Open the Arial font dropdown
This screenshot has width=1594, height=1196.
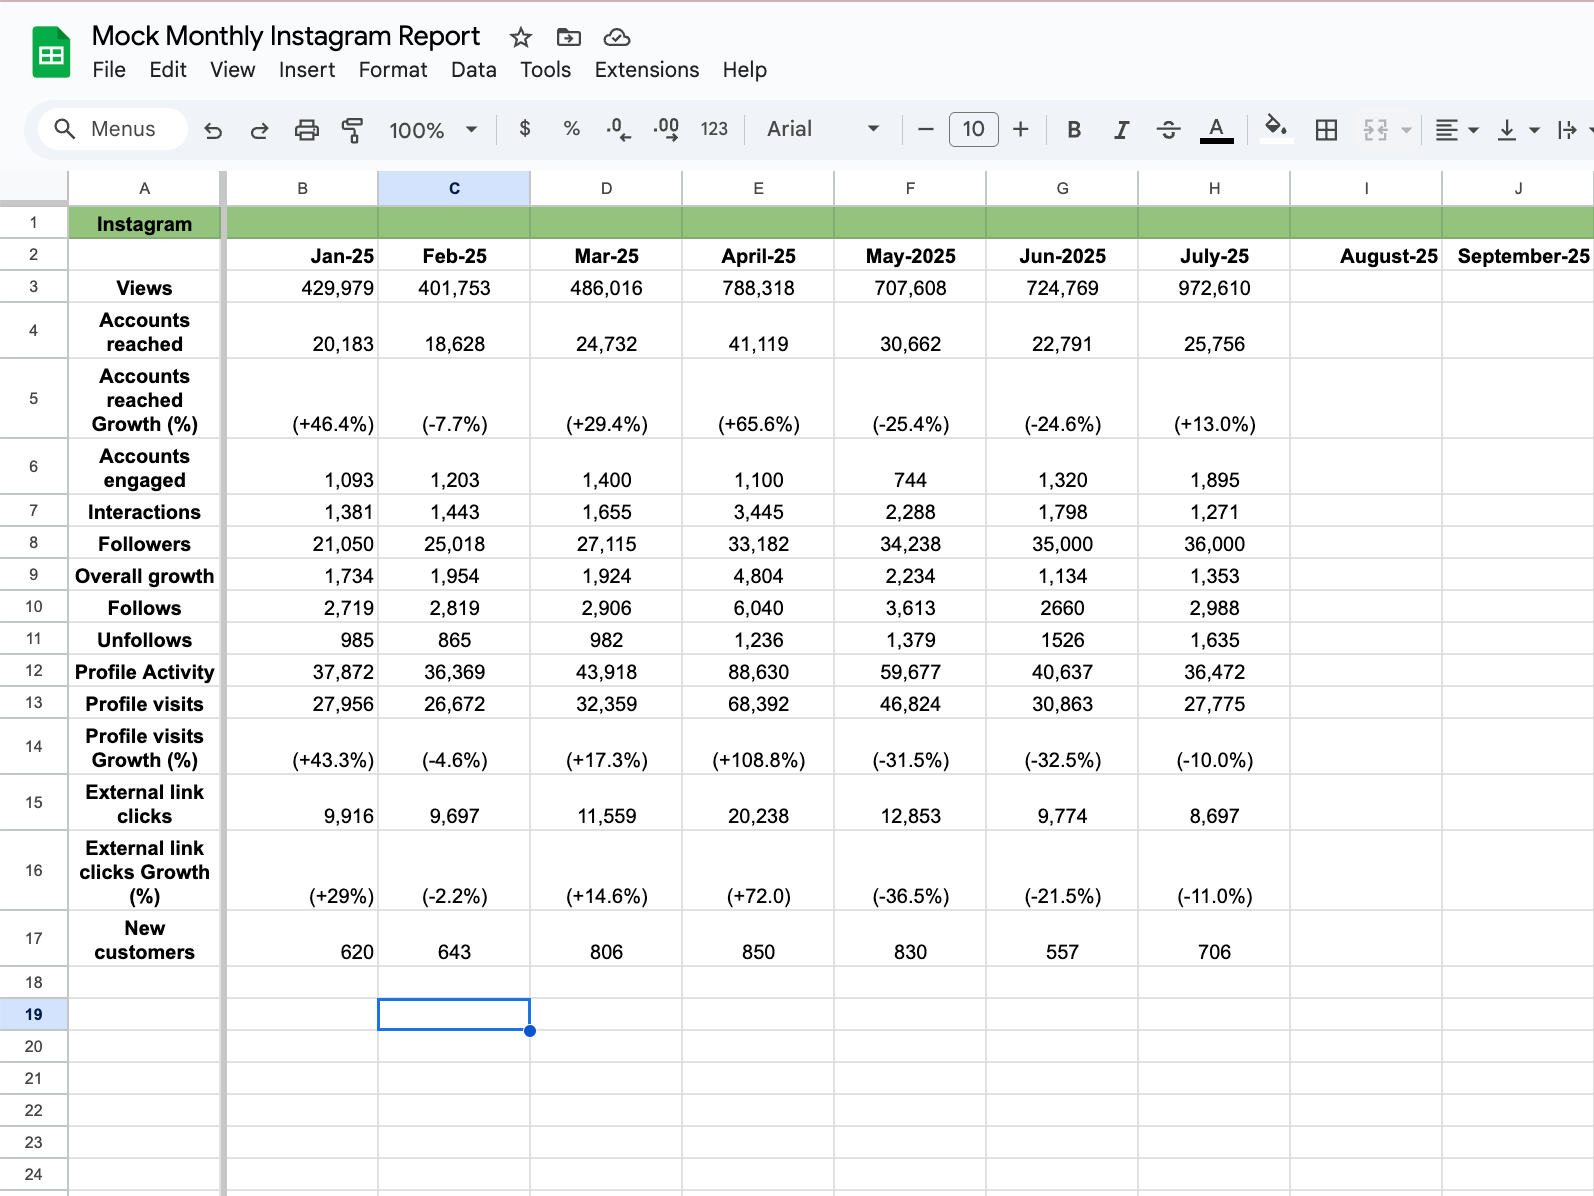823,129
